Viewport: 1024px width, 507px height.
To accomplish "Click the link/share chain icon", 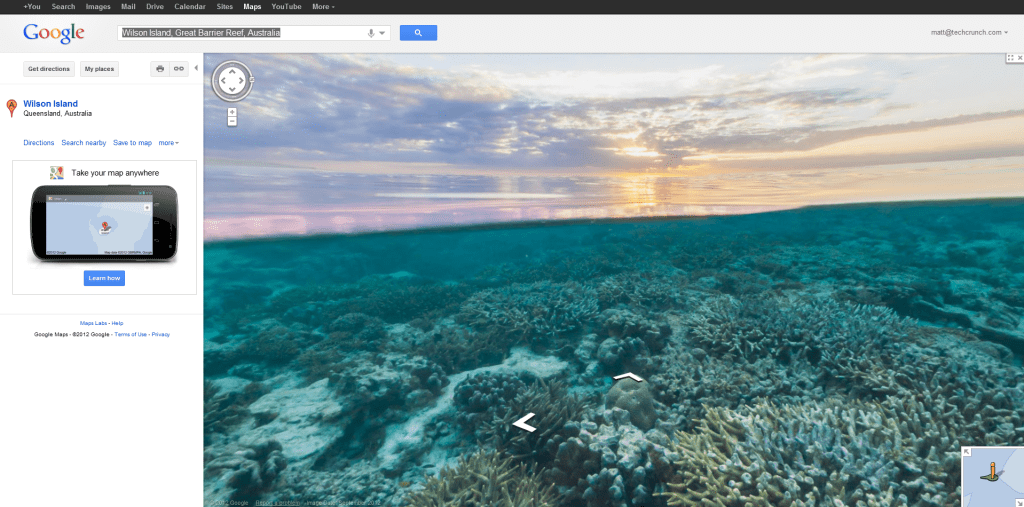I will (x=179, y=69).
